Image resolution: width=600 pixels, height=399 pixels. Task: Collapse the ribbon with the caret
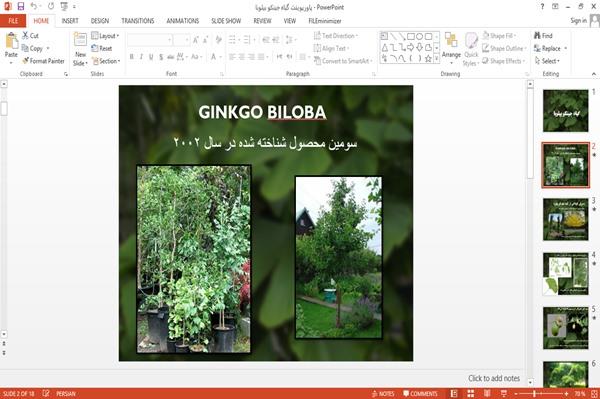point(594,73)
